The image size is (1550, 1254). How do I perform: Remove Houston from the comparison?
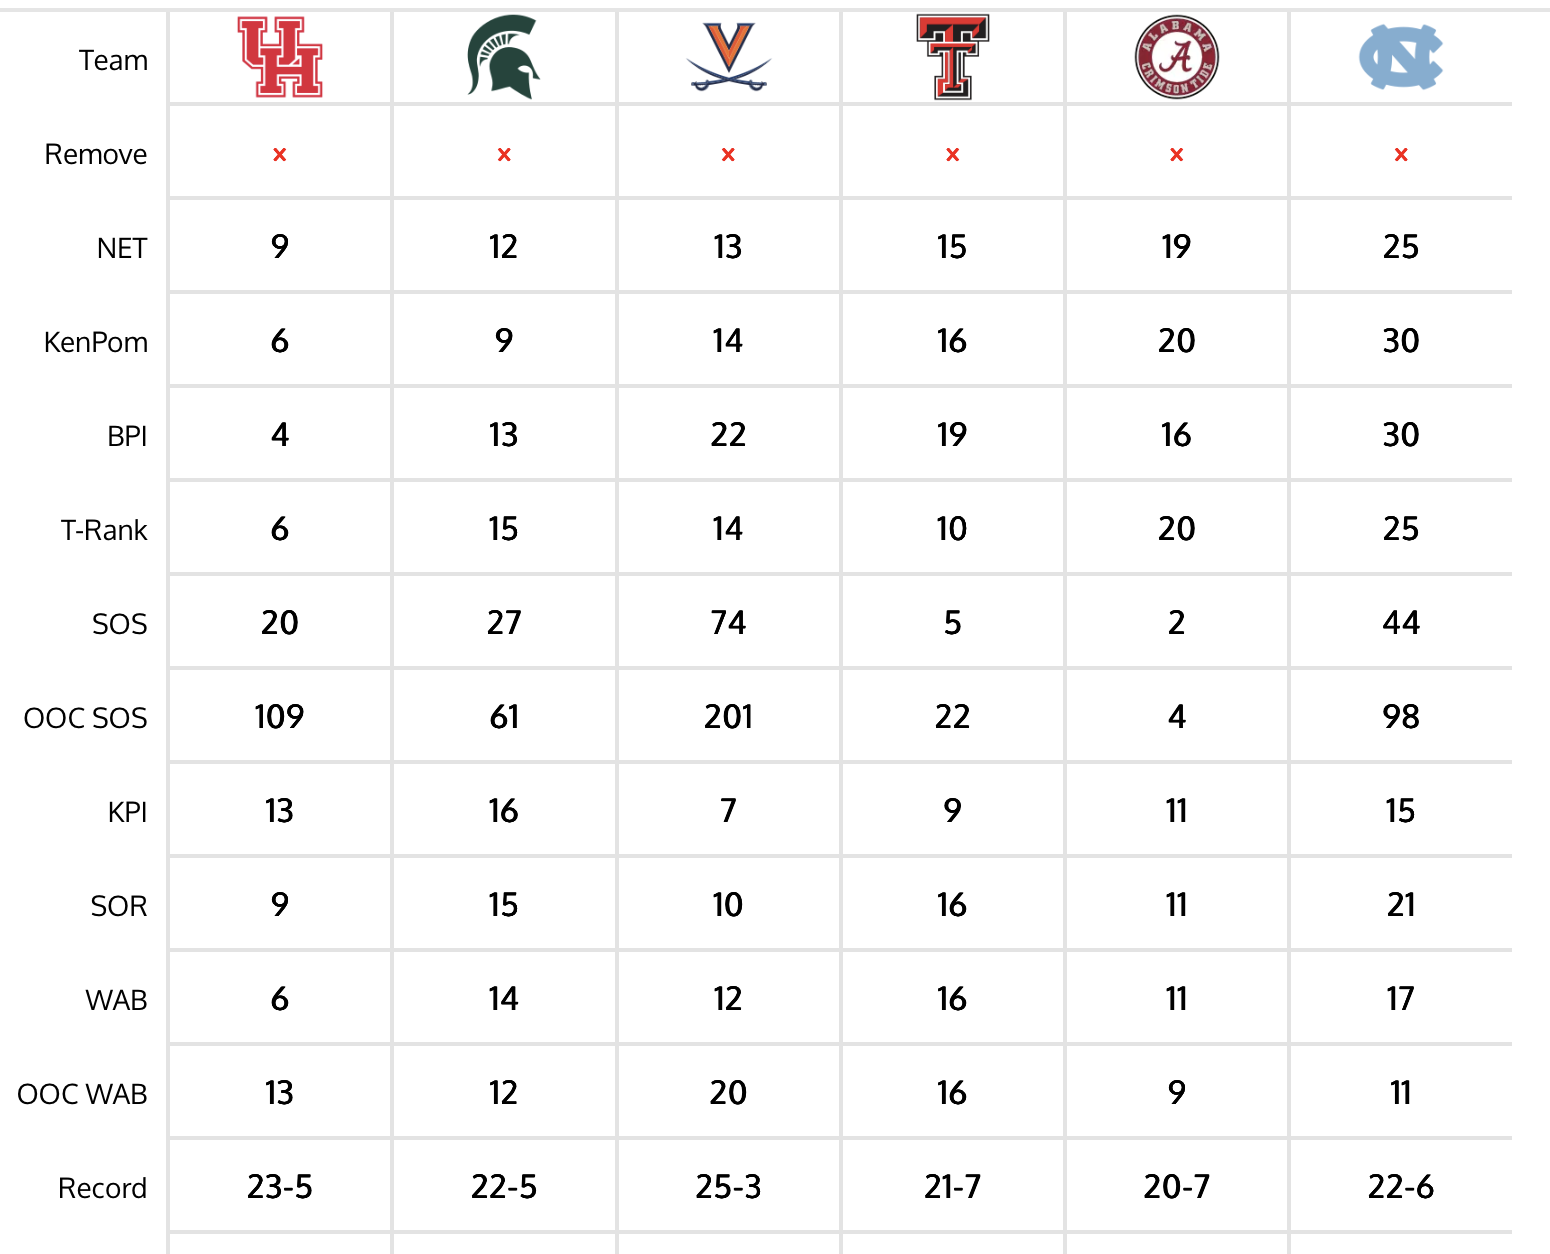(x=280, y=155)
